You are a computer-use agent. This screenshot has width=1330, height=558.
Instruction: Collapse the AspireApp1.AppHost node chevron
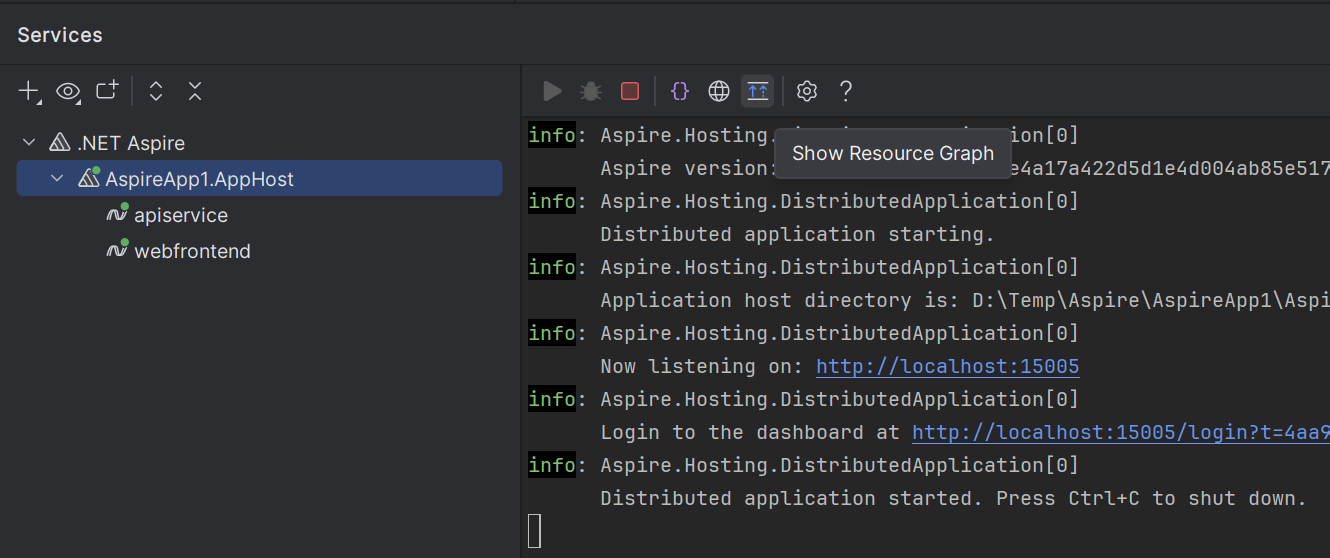(57, 179)
